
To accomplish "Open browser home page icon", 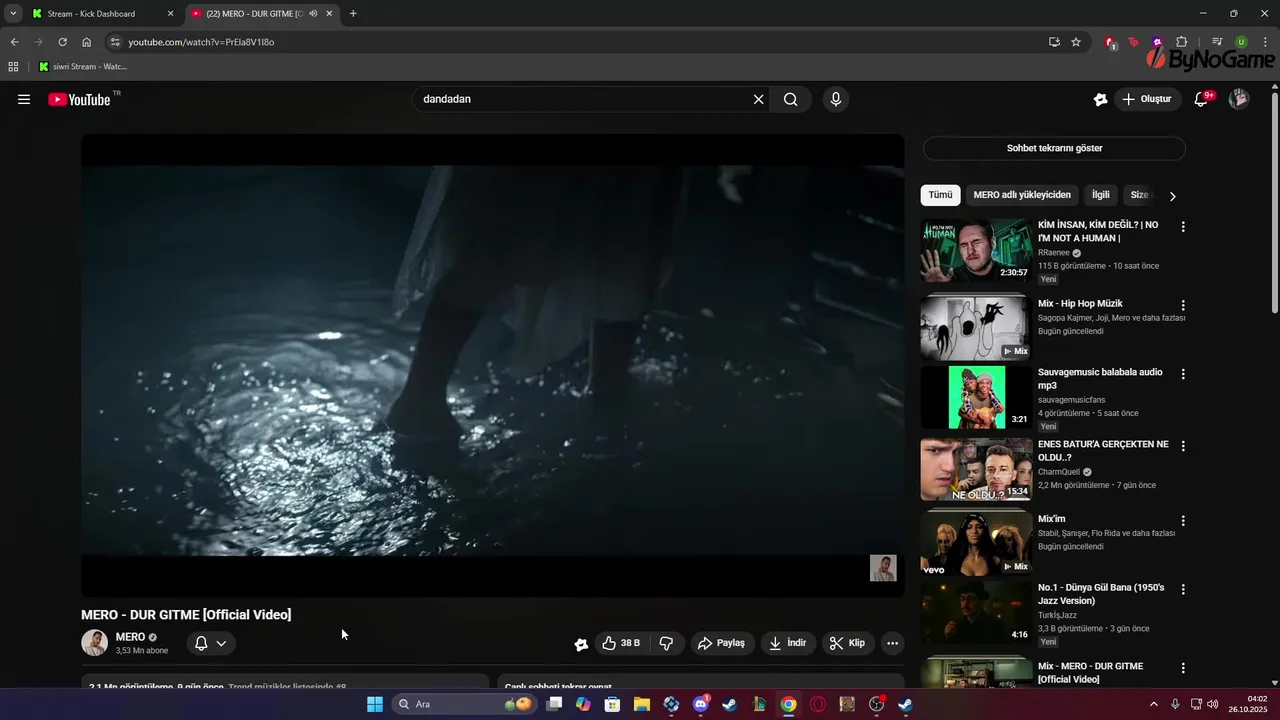I will (x=87, y=42).
